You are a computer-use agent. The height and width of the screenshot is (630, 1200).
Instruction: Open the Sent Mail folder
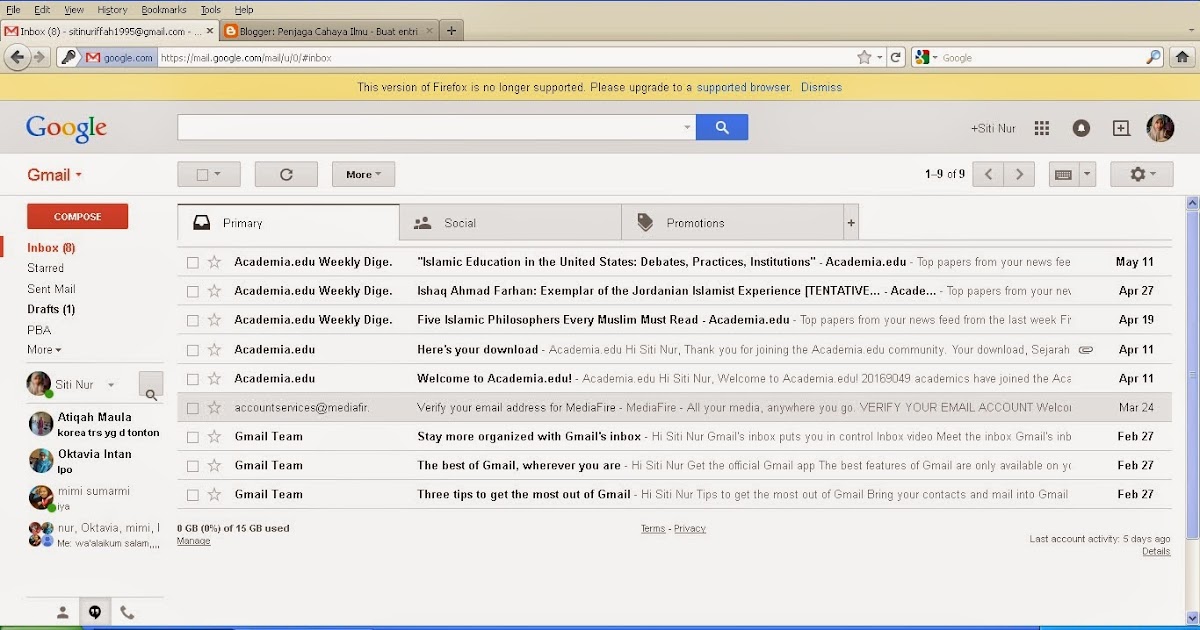(51, 289)
